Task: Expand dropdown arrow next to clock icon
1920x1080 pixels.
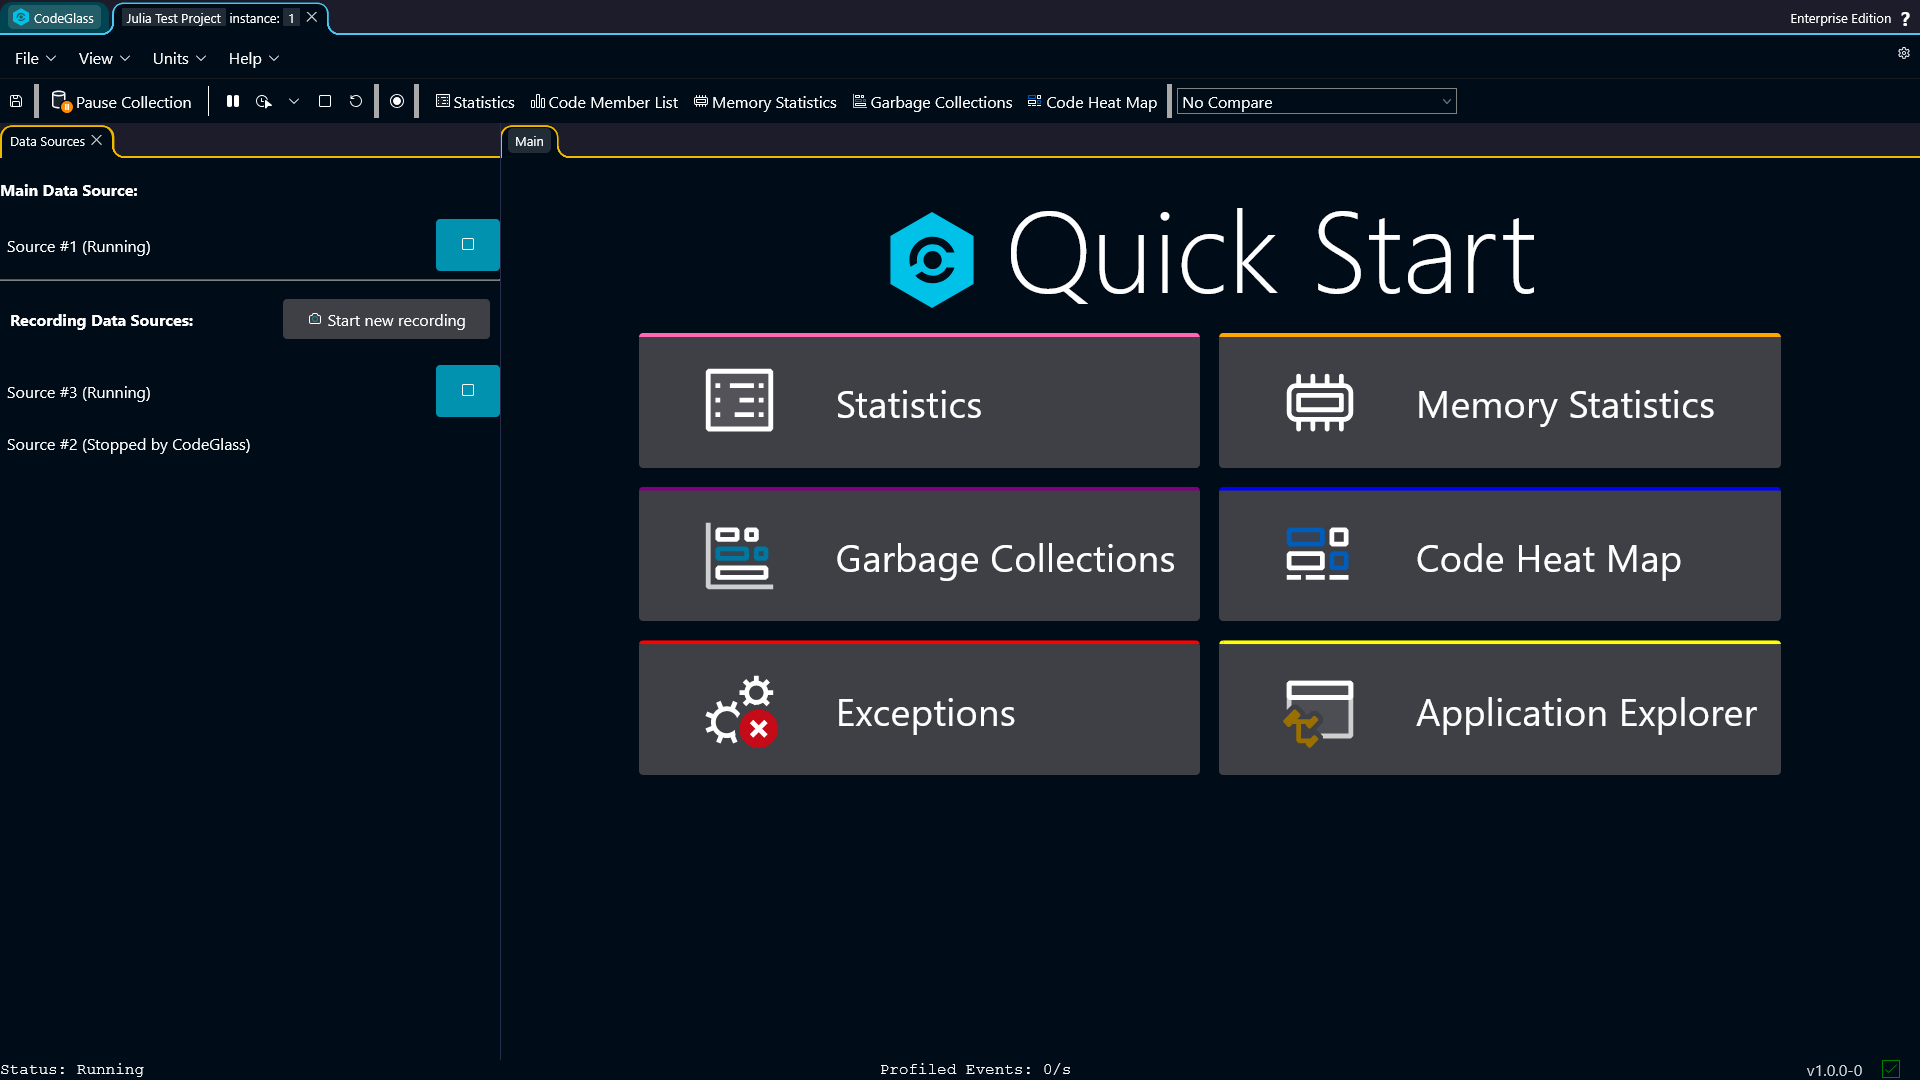Action: click(294, 101)
